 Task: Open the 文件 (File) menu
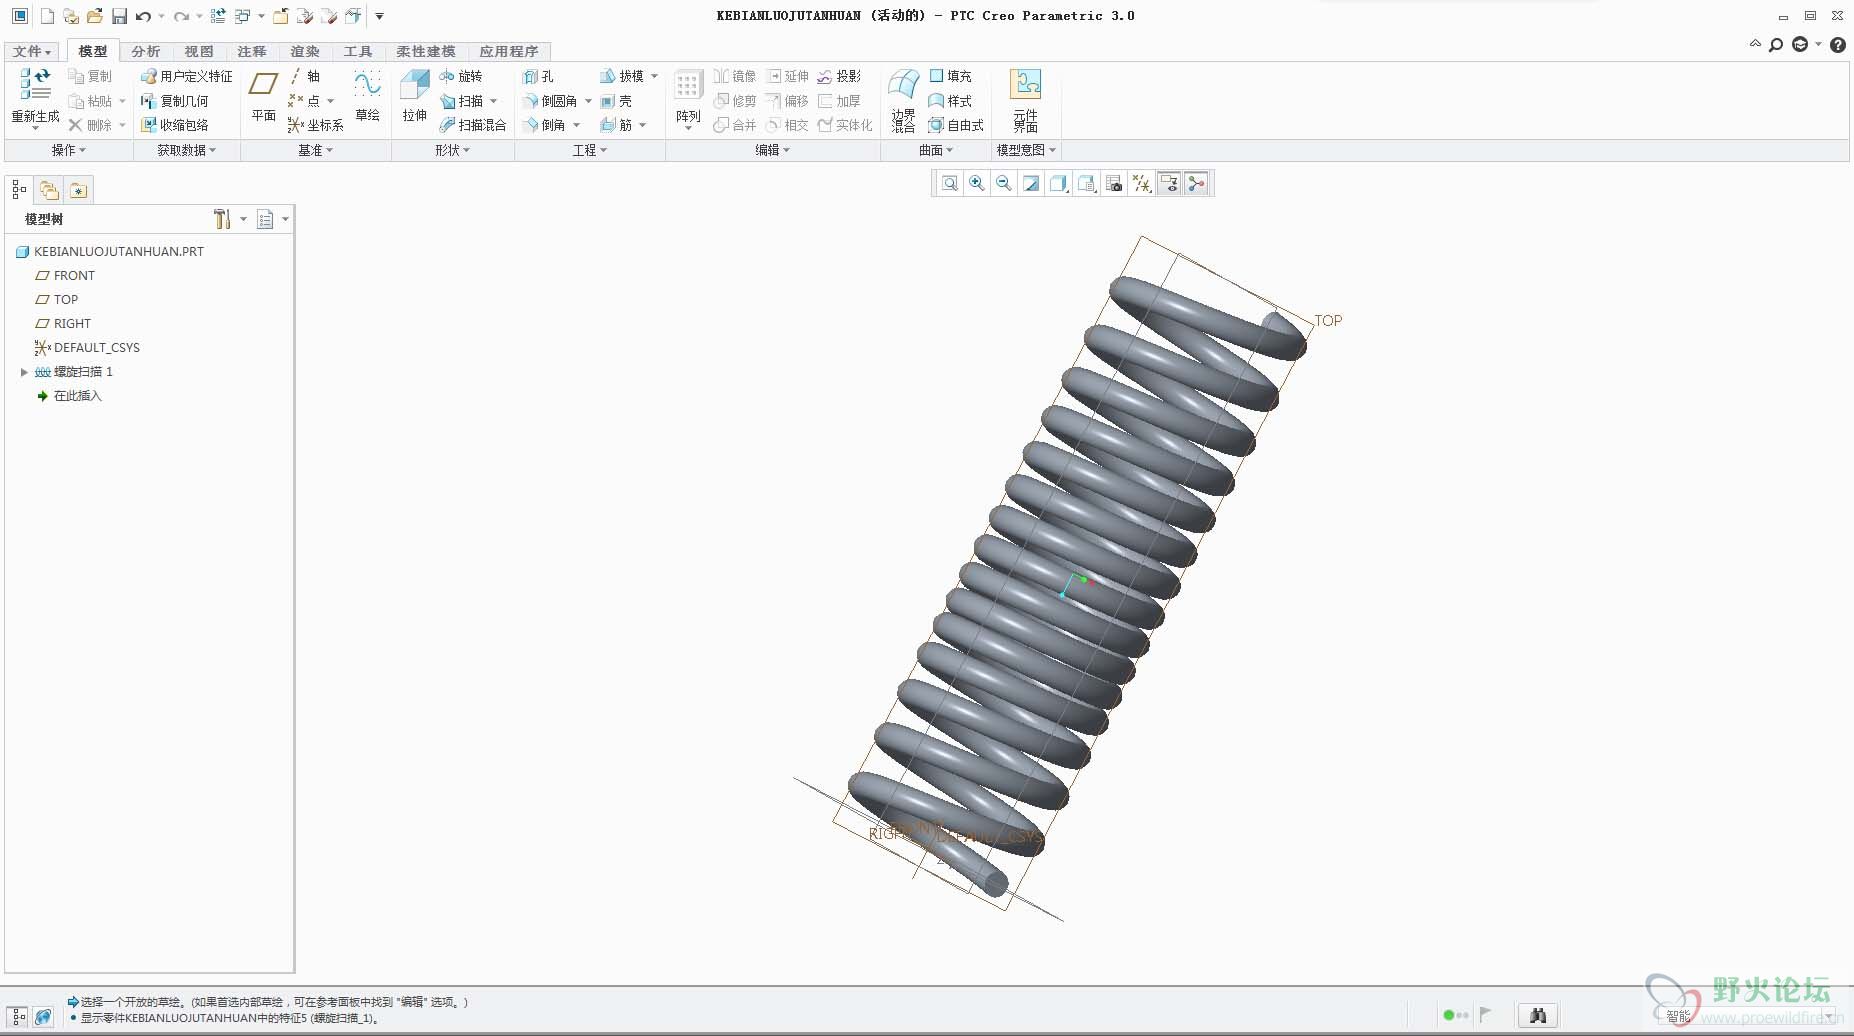click(32, 51)
